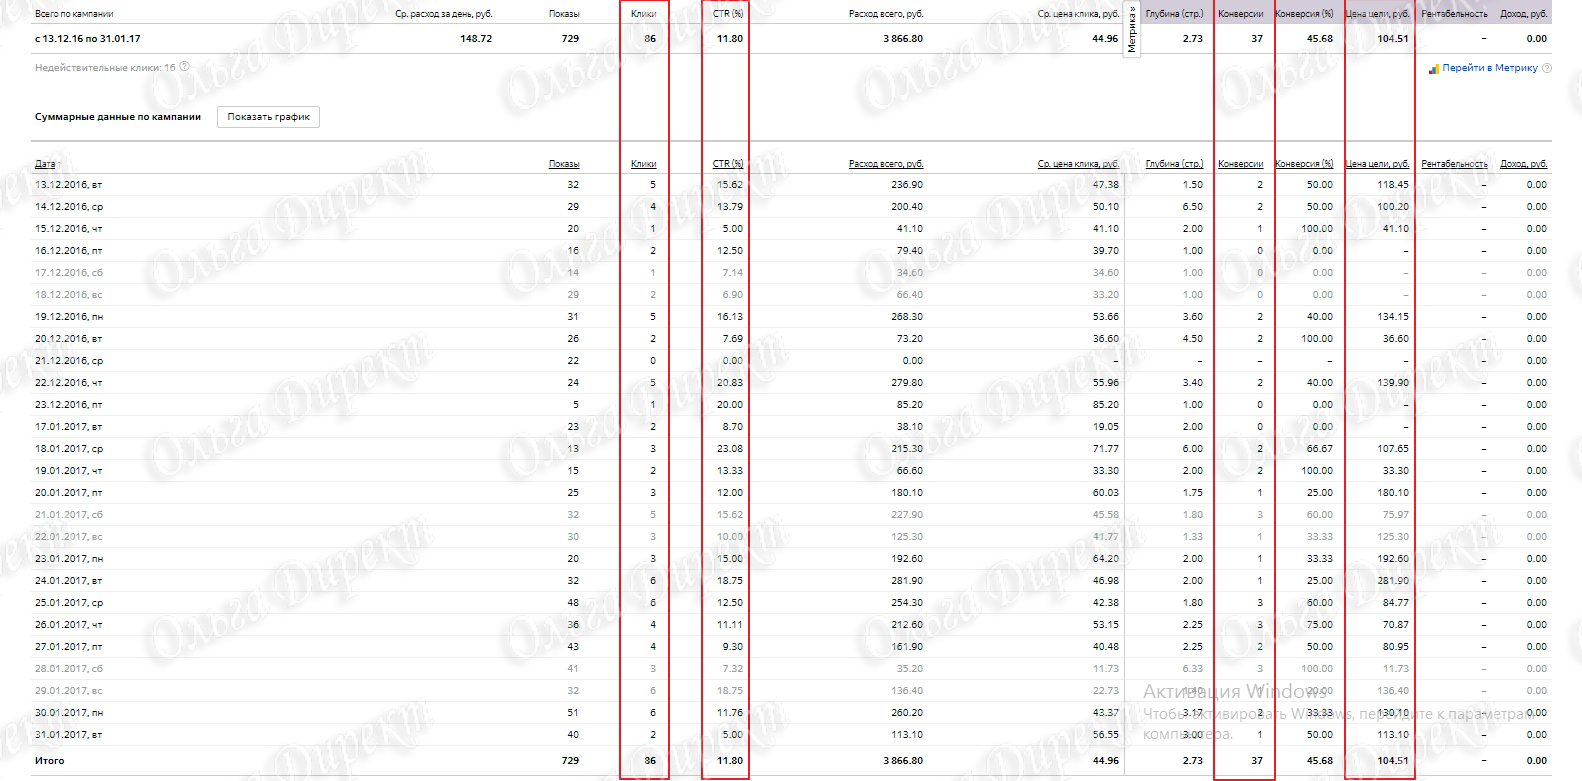Select the date 27.01.2017, пт row
Viewport: 1582px width, 781px height.
[x=791, y=647]
